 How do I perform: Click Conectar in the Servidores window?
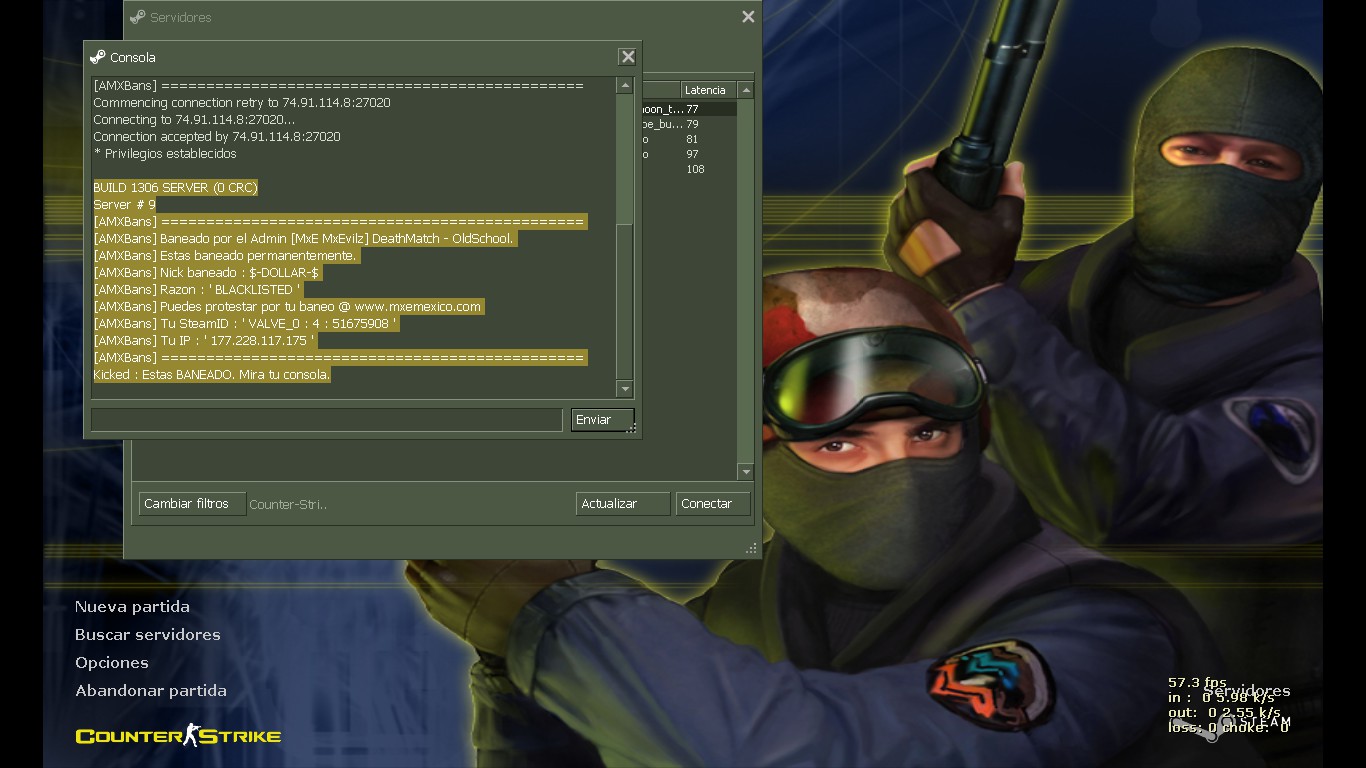point(713,504)
